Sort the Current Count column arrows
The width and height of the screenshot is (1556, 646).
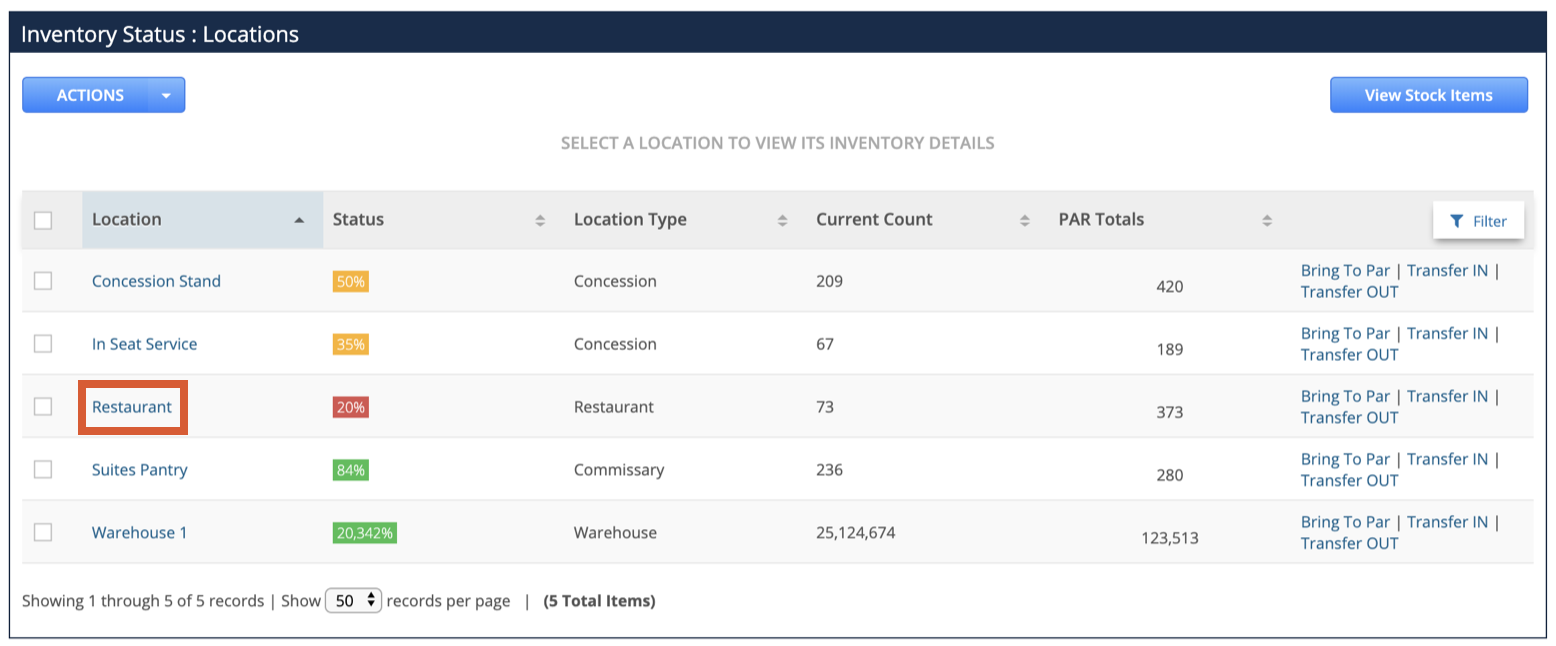click(1023, 219)
